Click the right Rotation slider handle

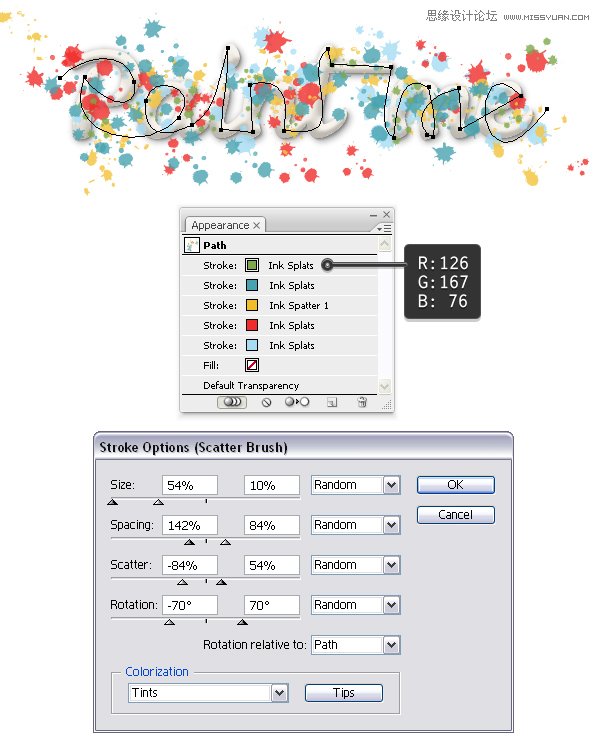click(243, 622)
